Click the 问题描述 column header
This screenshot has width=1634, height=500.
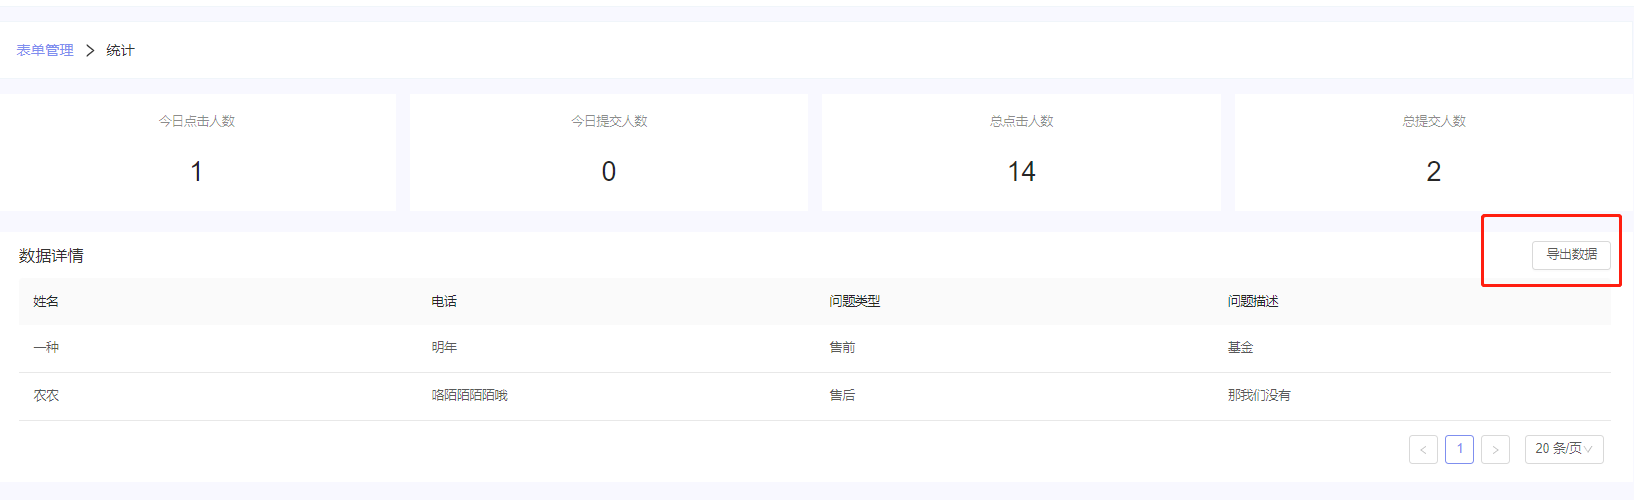[1253, 301]
